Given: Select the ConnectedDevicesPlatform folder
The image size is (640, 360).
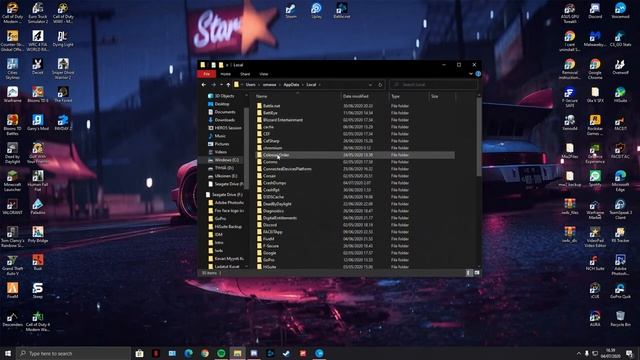Looking at the screenshot, I should 355,169.
